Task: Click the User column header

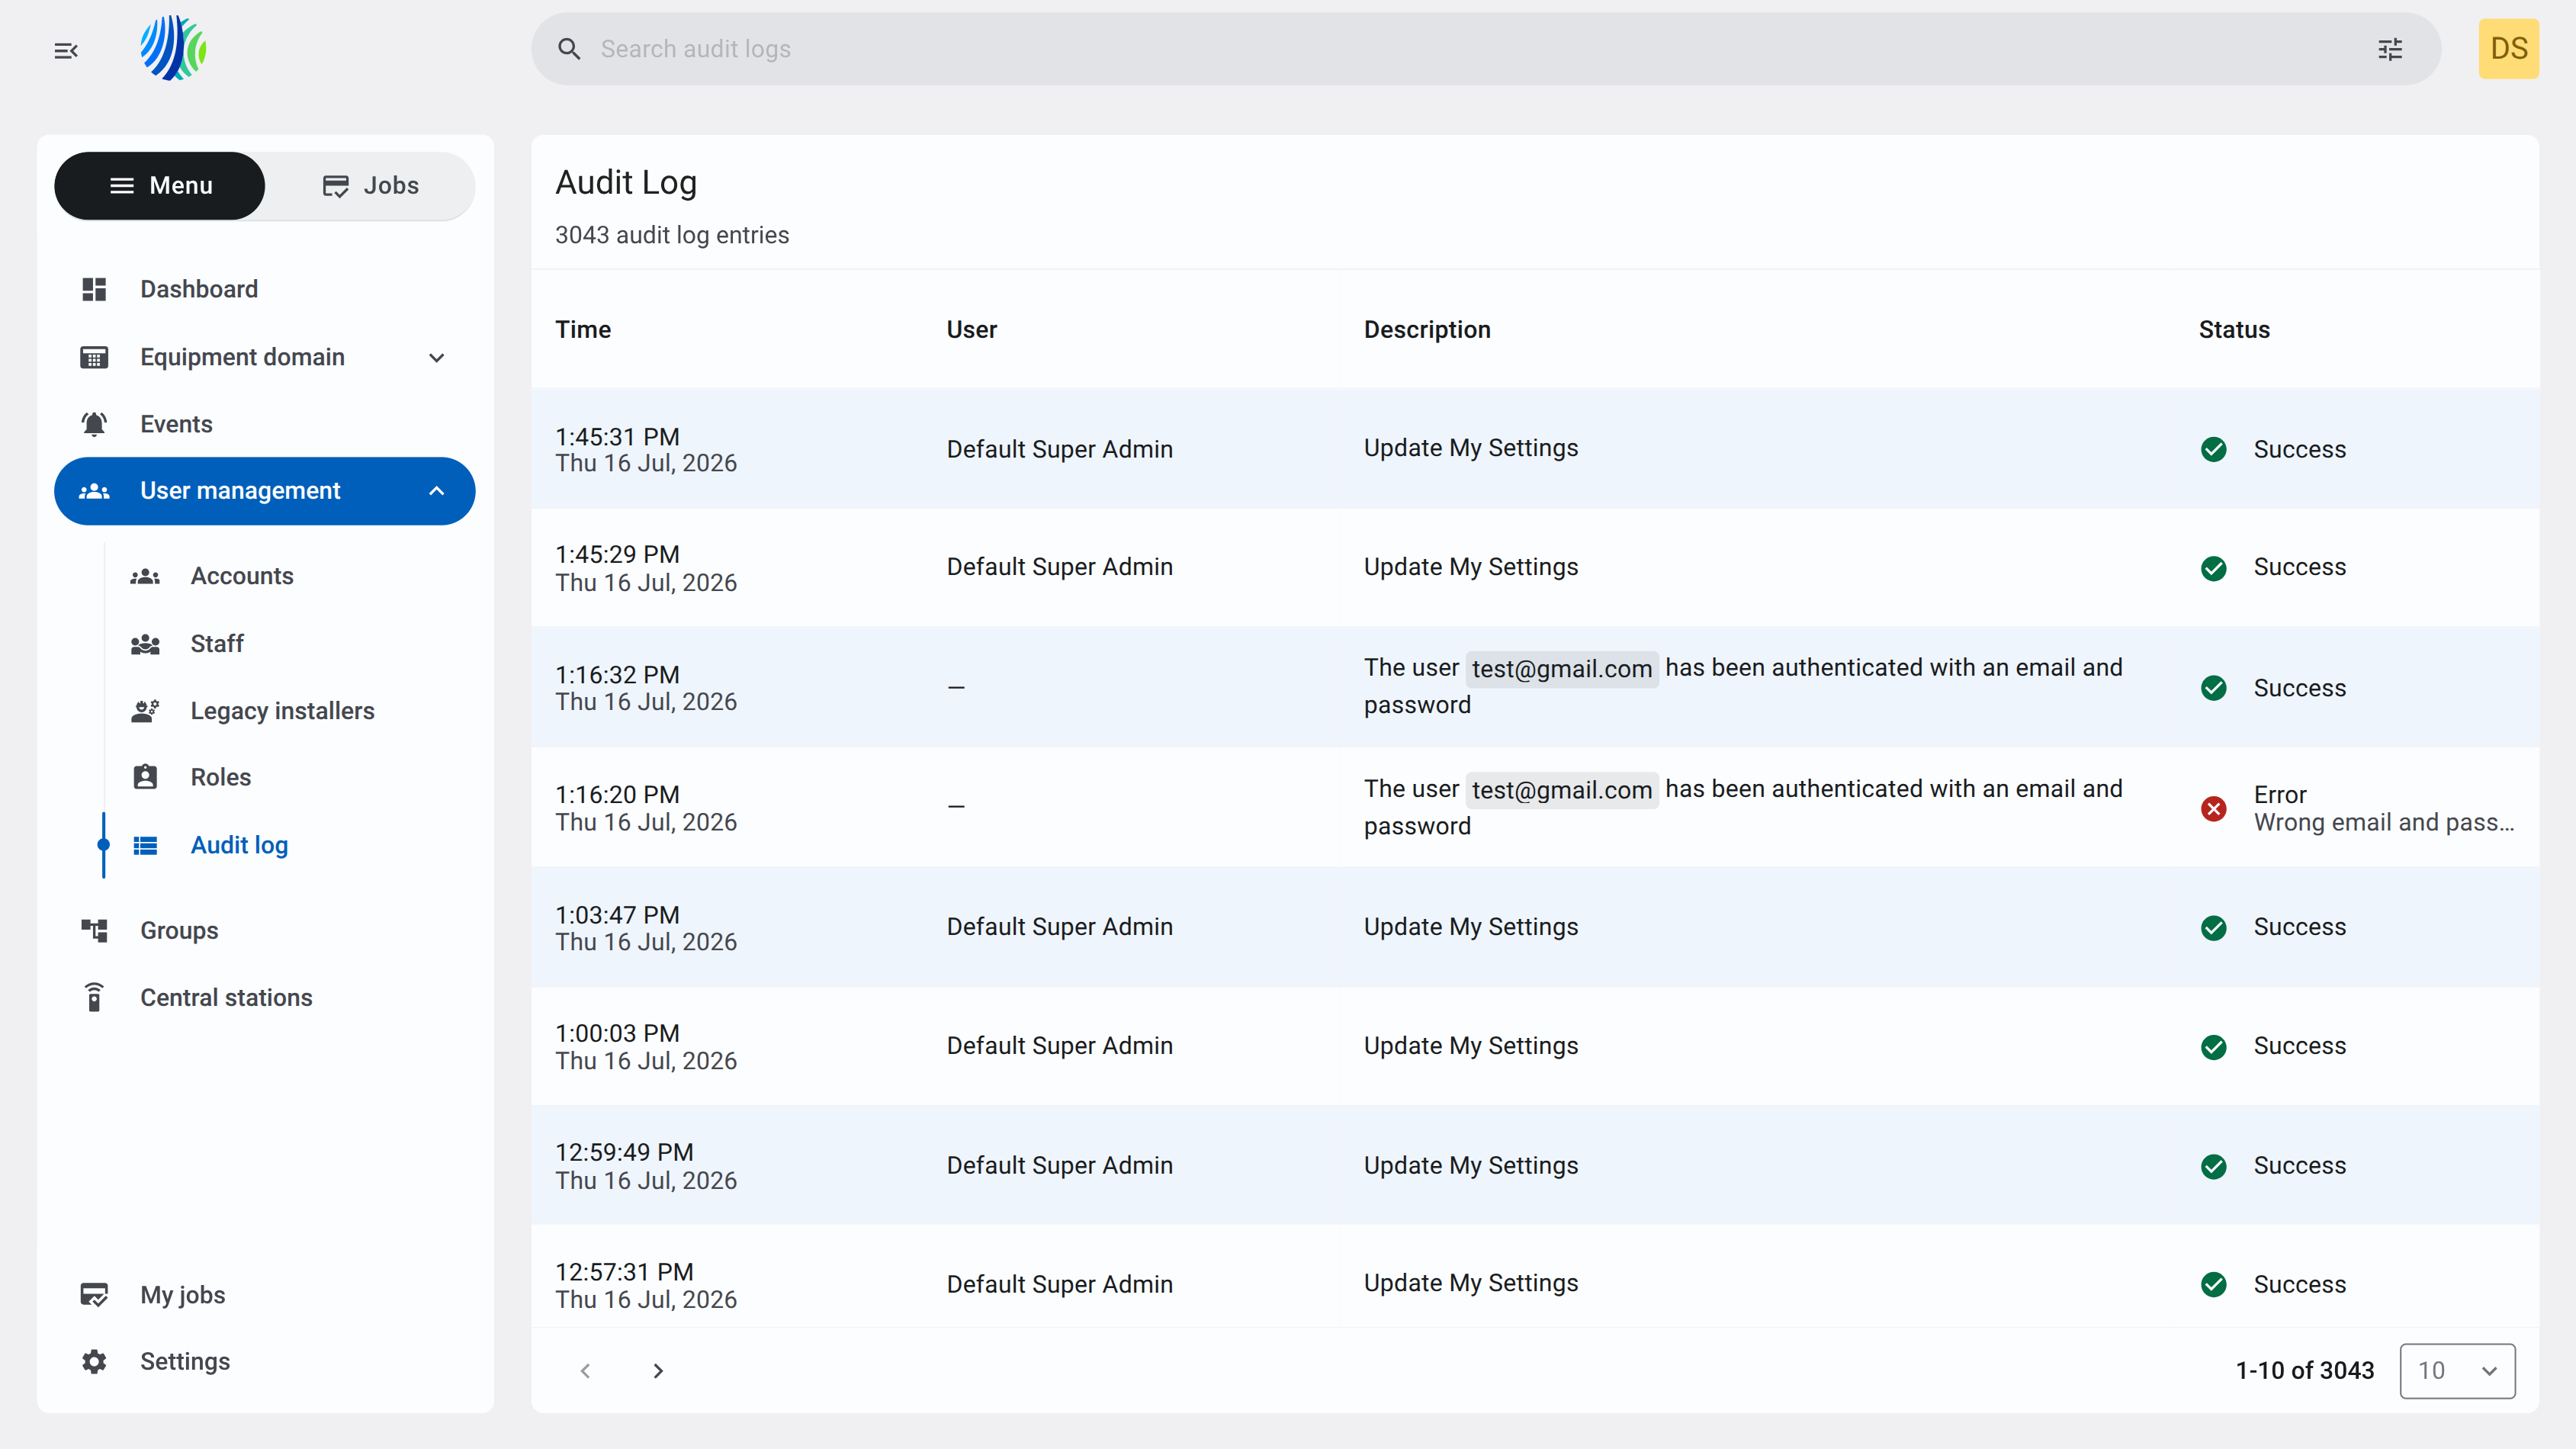Action: click(972, 330)
